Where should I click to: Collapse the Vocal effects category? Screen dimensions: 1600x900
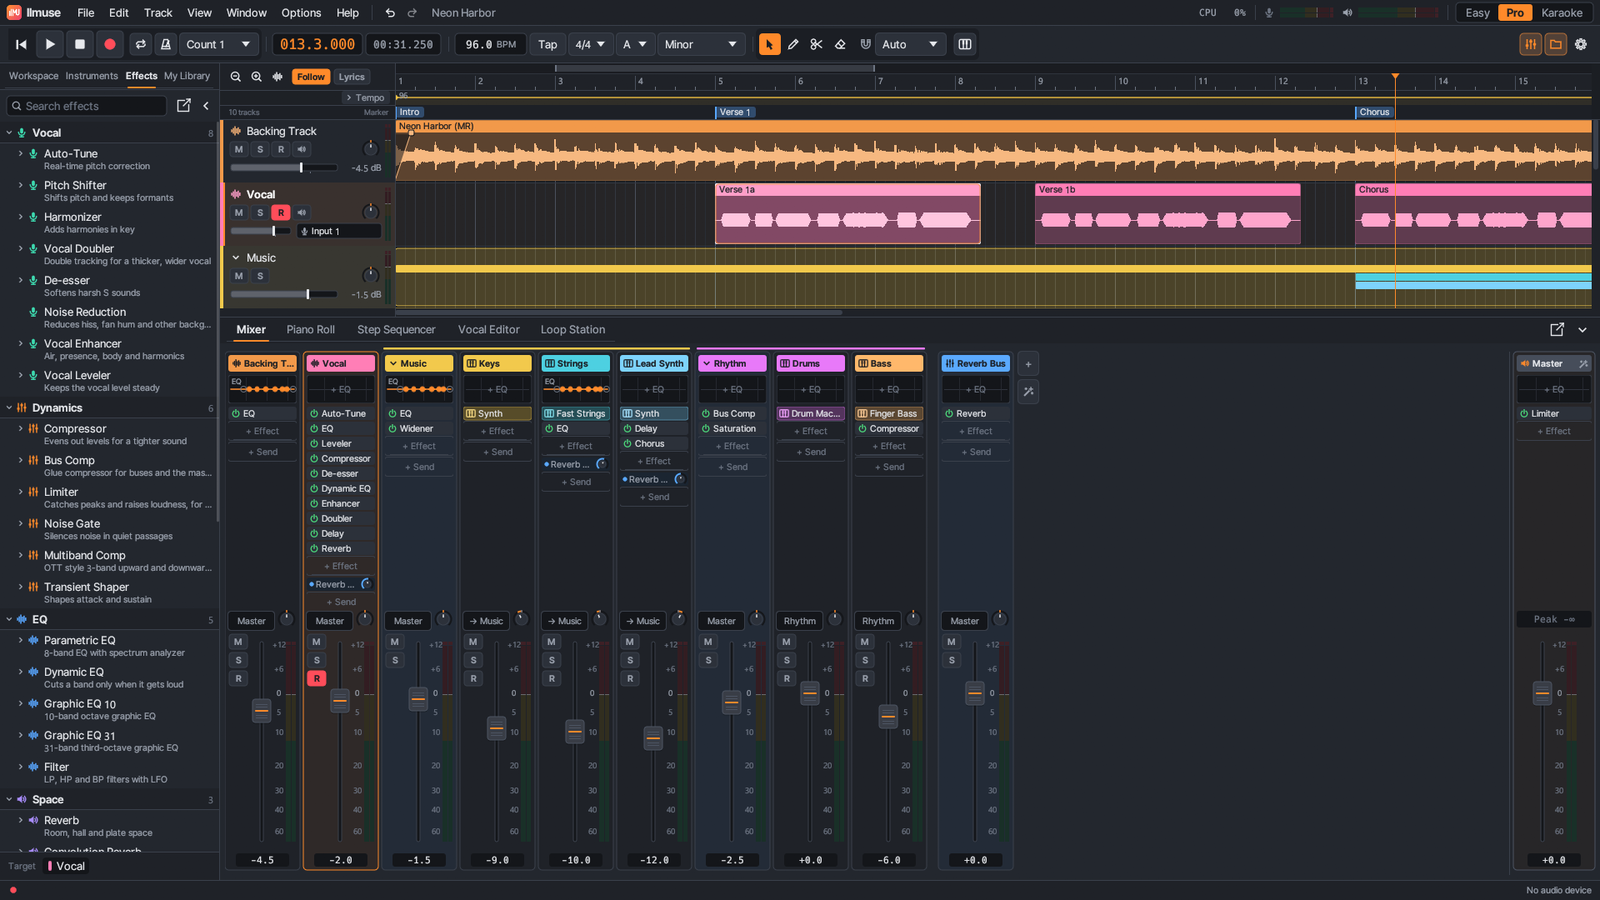(x=9, y=133)
